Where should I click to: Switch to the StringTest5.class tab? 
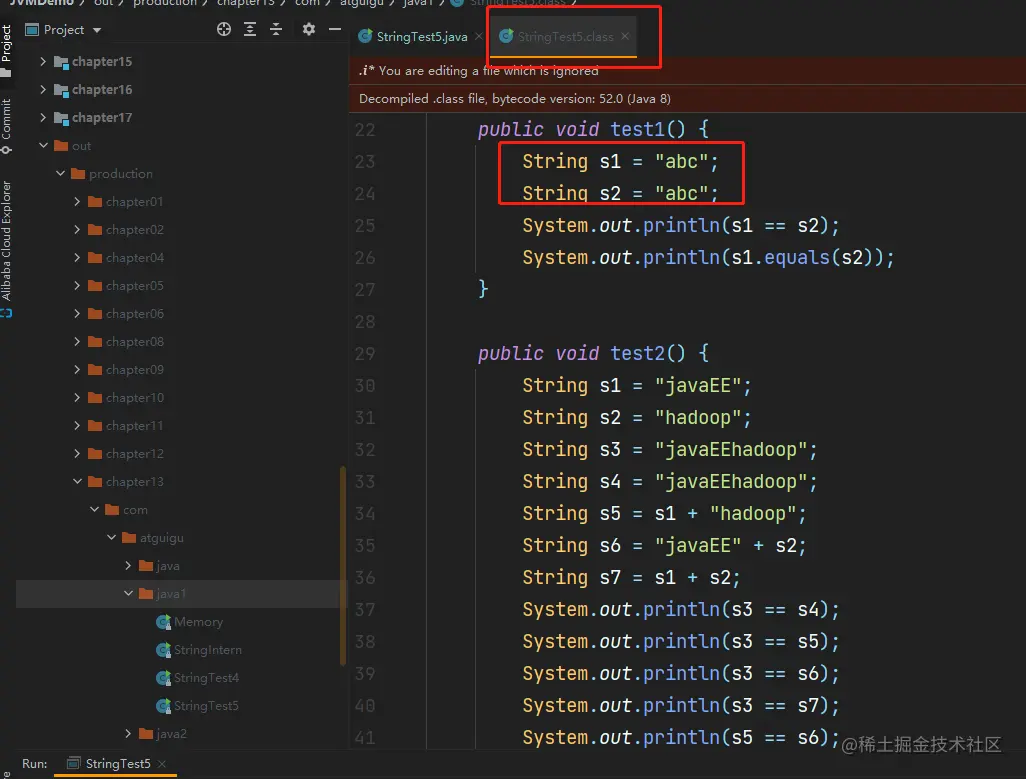tap(565, 37)
